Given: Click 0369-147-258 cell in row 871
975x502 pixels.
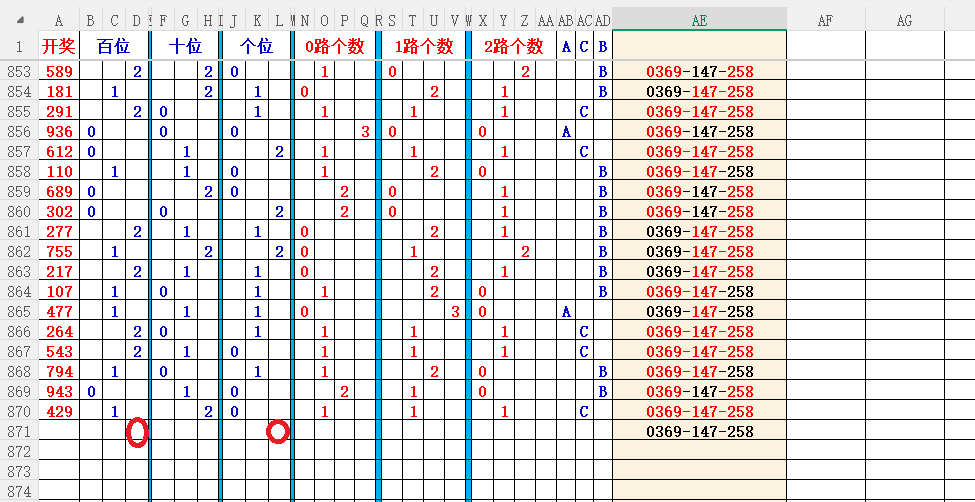Looking at the screenshot, I should click(x=700, y=431).
